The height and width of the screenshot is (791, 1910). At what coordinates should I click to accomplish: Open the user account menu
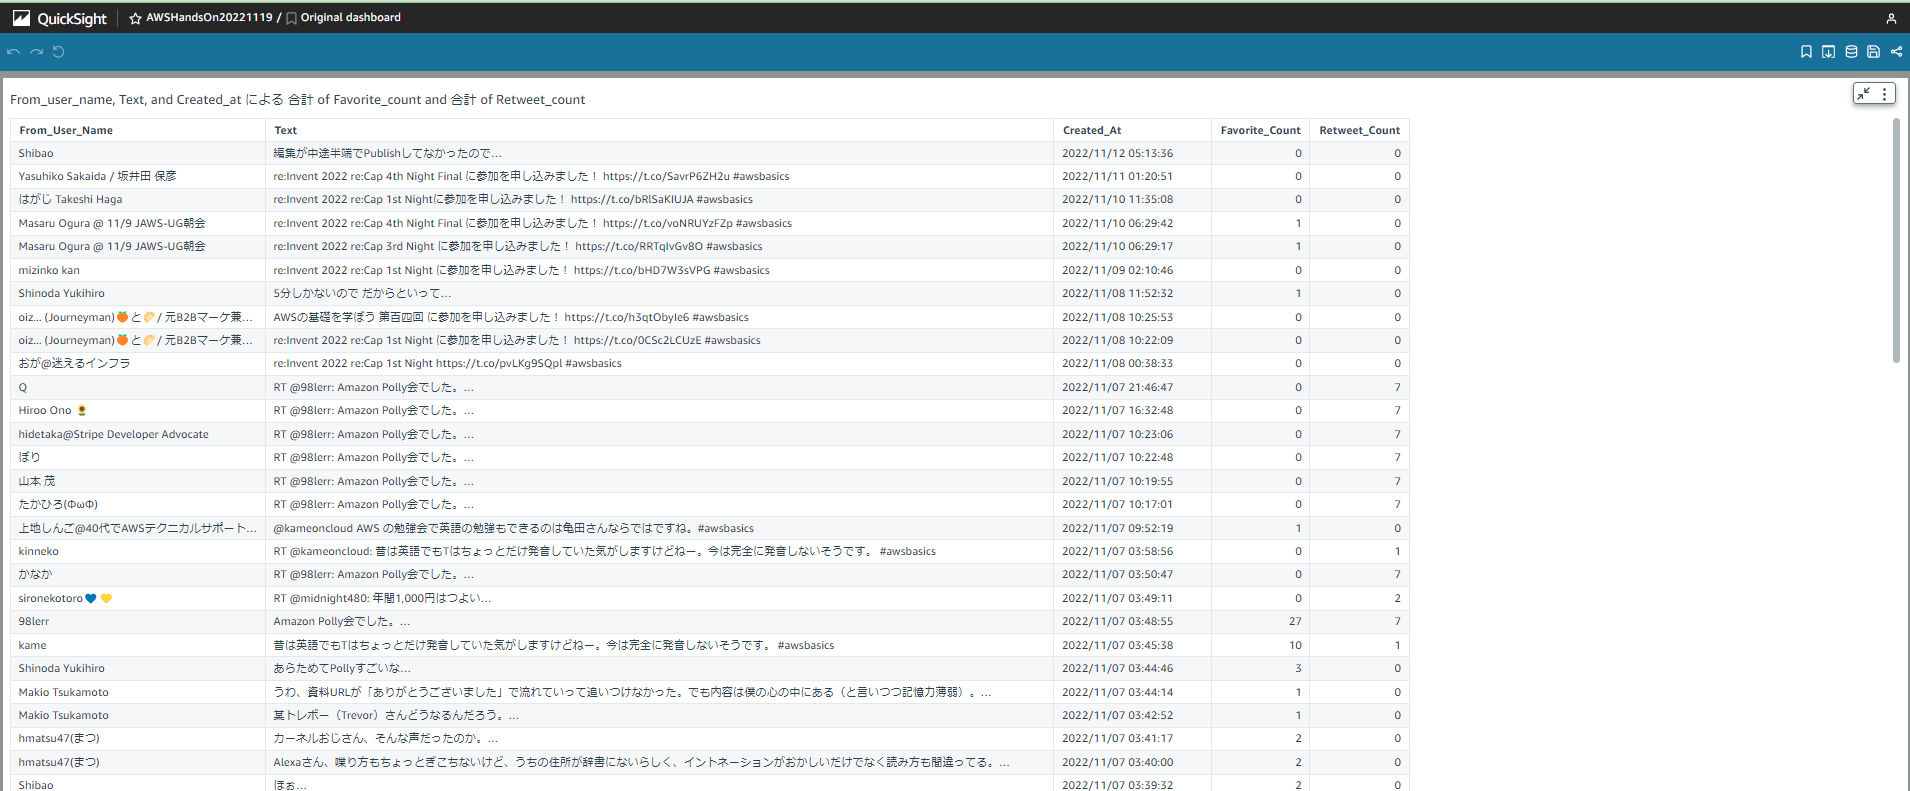click(1891, 18)
